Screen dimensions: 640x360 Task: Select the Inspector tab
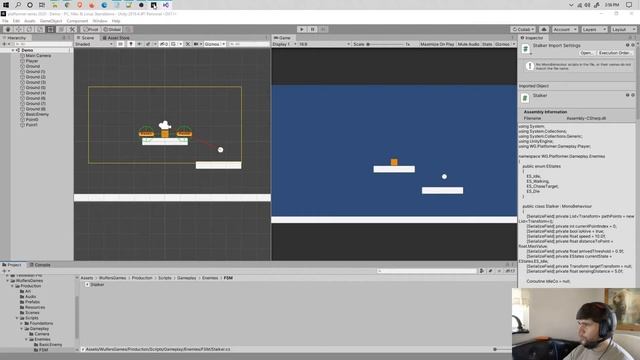tap(532, 38)
